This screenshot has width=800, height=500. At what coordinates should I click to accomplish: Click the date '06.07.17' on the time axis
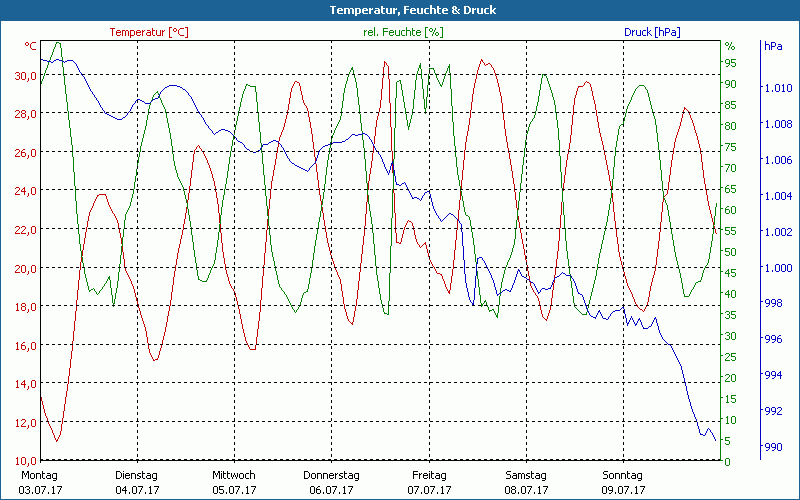coord(331,490)
